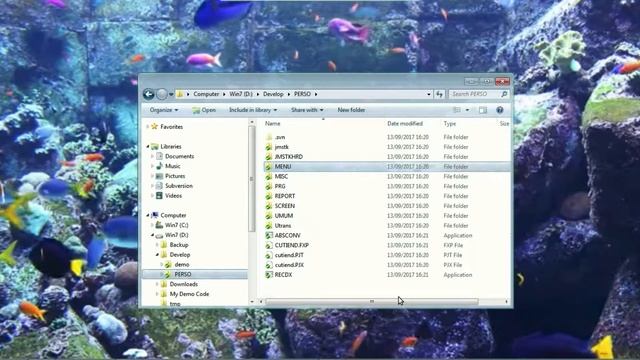This screenshot has height=360, width=640.
Task: Click the Forward navigation arrow
Action: tap(162, 94)
